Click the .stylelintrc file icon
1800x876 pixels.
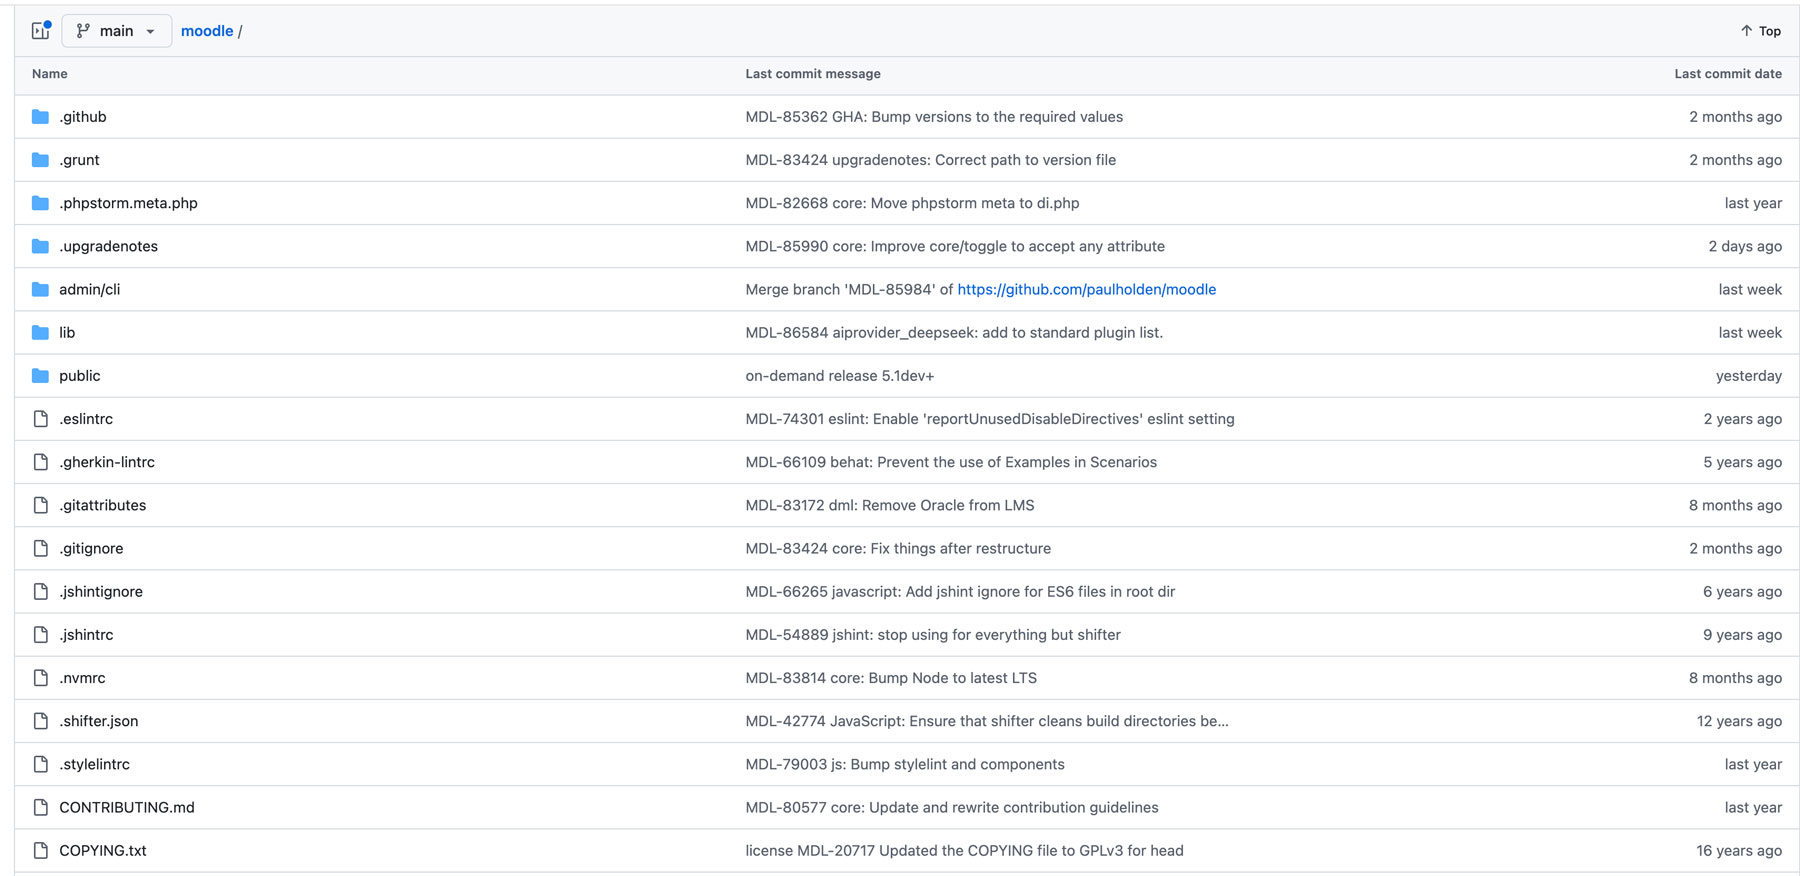40,764
